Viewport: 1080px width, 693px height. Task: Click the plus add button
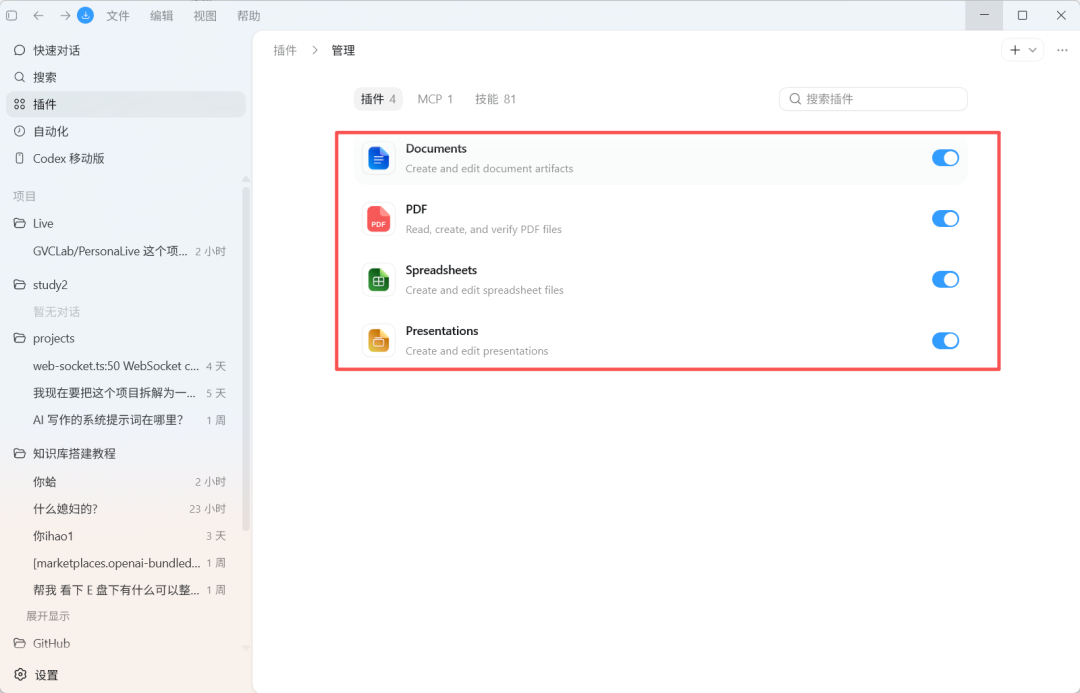pyautogui.click(x=1015, y=50)
